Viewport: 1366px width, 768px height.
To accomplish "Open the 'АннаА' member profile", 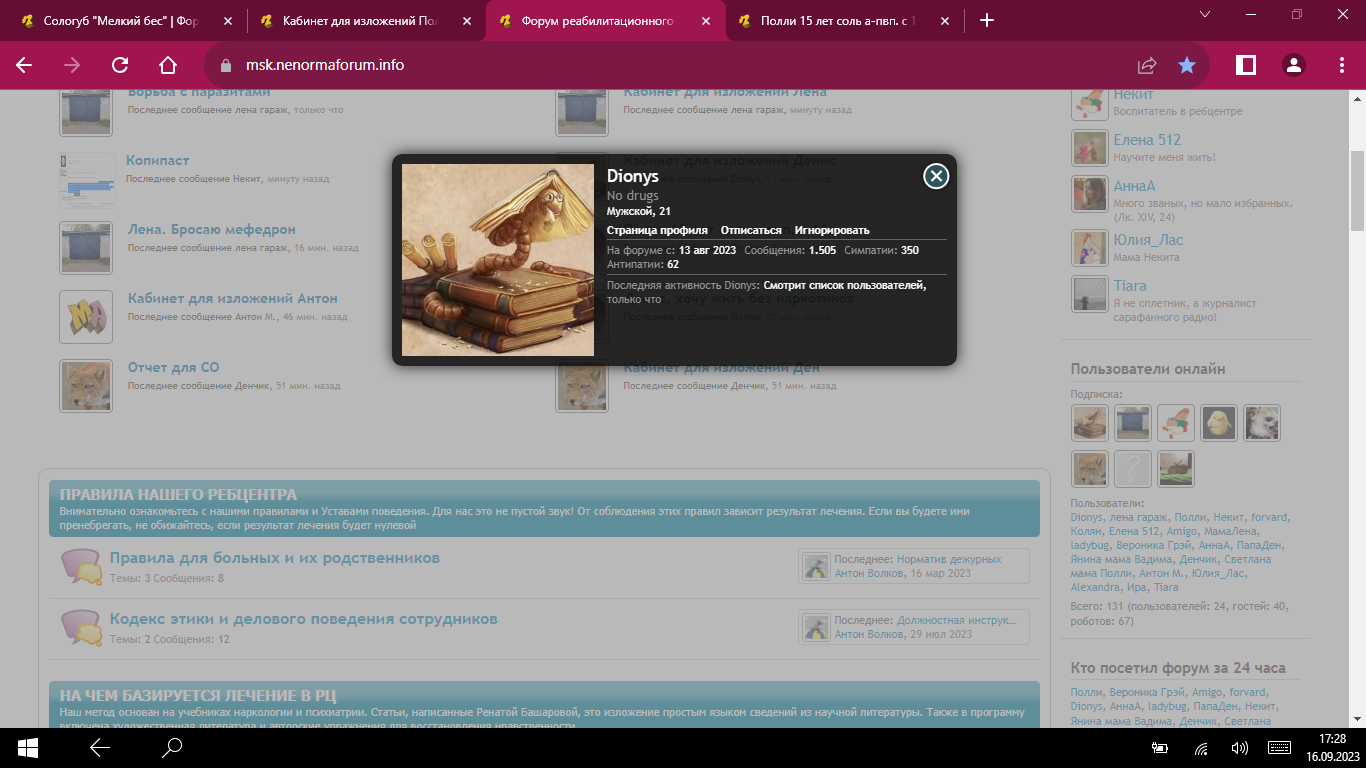I will (1134, 186).
